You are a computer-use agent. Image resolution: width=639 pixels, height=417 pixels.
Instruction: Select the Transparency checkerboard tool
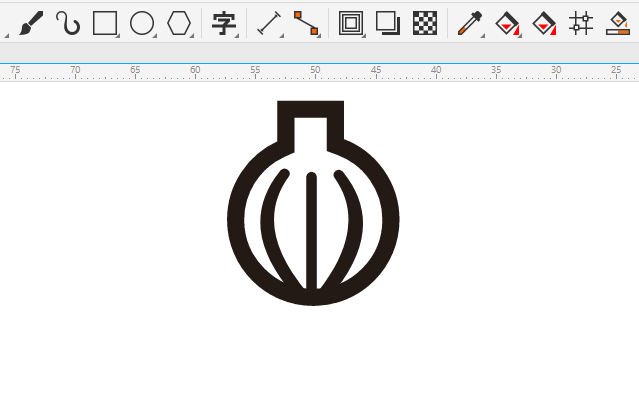coord(425,23)
